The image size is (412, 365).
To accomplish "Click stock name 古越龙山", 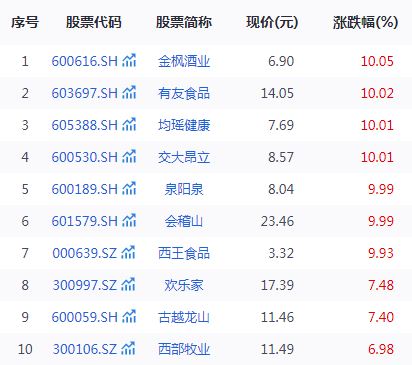I will coord(184,317).
